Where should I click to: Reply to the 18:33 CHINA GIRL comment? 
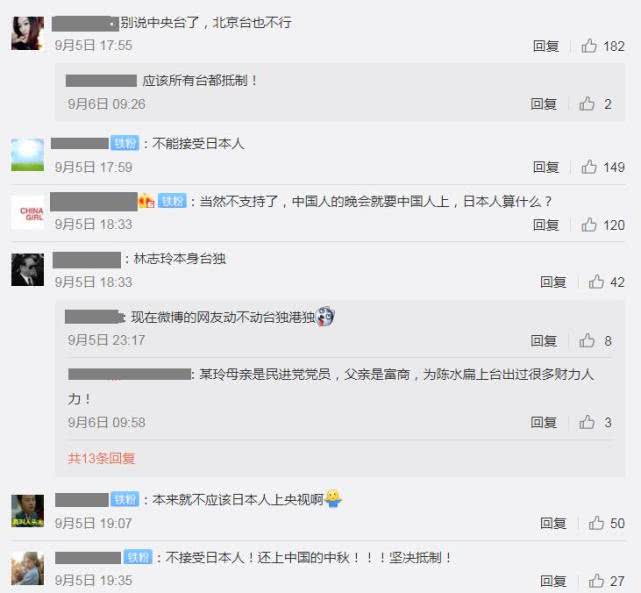pyautogui.click(x=546, y=225)
